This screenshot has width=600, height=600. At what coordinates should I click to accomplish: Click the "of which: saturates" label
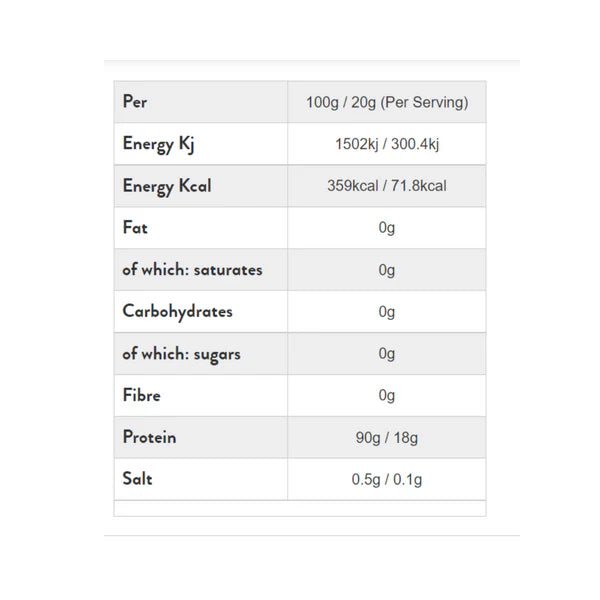pos(192,270)
